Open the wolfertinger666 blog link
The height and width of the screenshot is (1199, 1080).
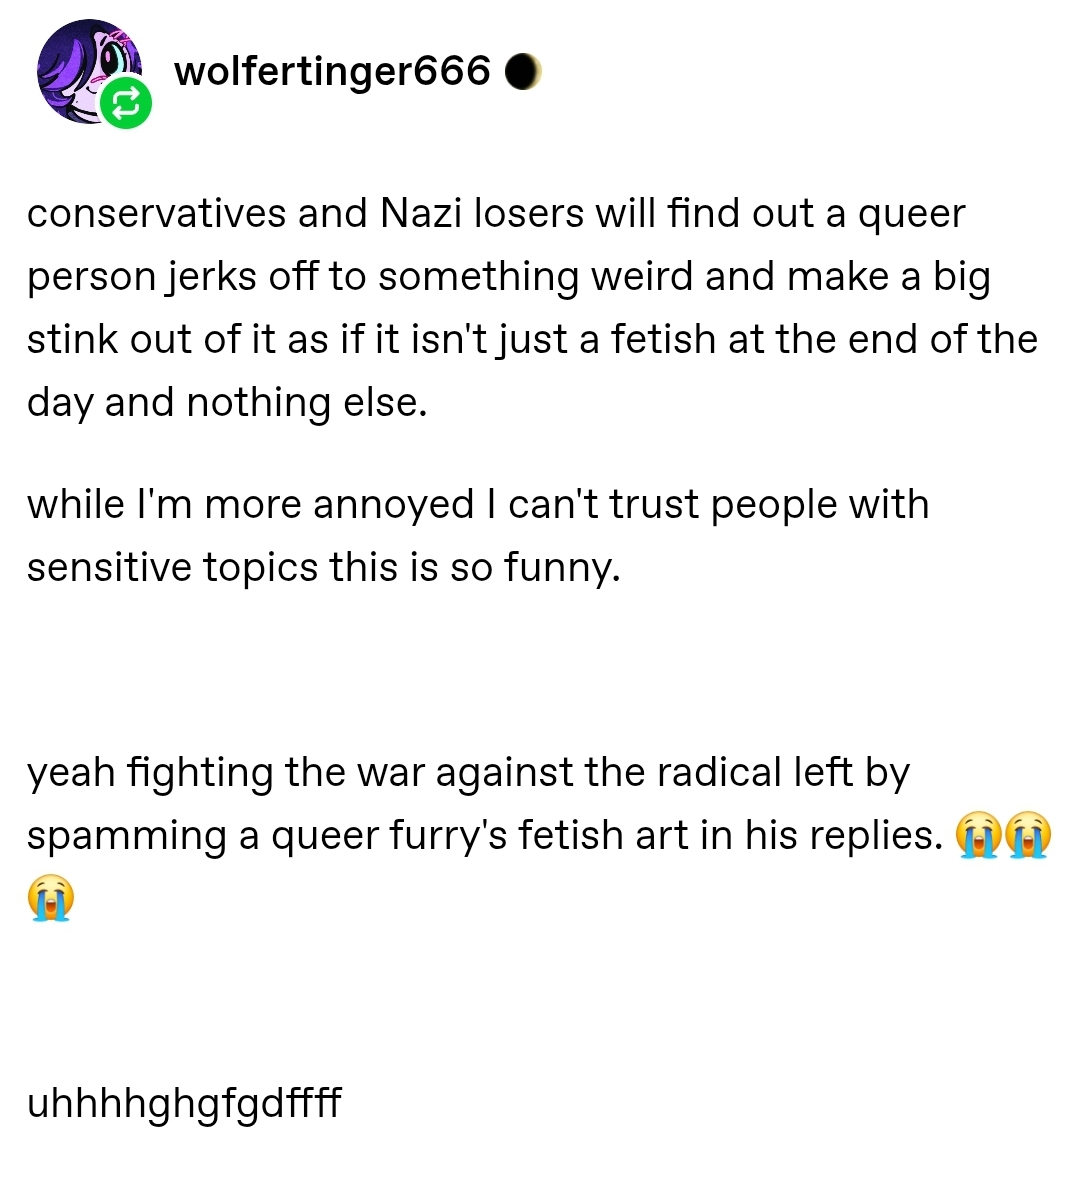332,72
